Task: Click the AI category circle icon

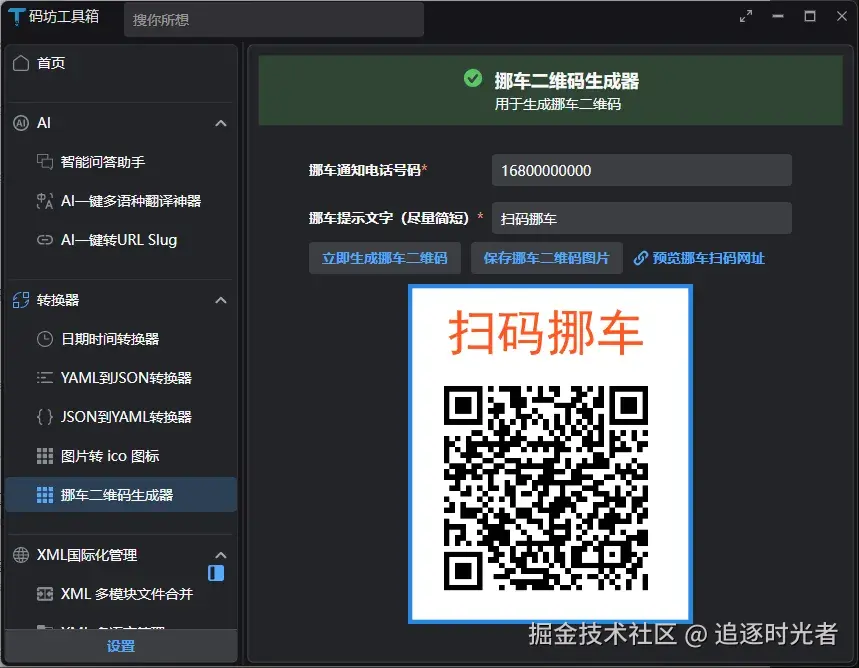Action: coord(21,123)
